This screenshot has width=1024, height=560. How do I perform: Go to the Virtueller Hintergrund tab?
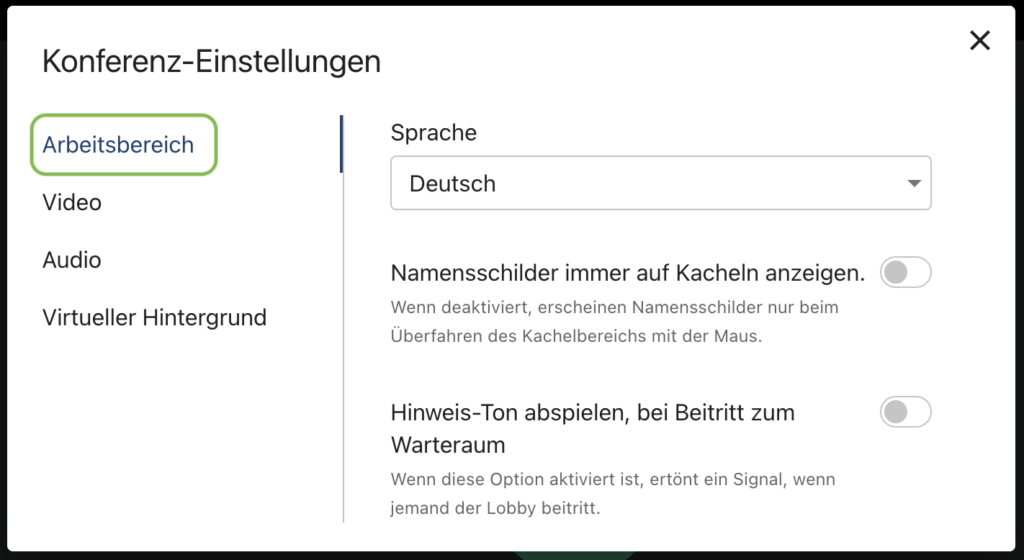click(154, 318)
